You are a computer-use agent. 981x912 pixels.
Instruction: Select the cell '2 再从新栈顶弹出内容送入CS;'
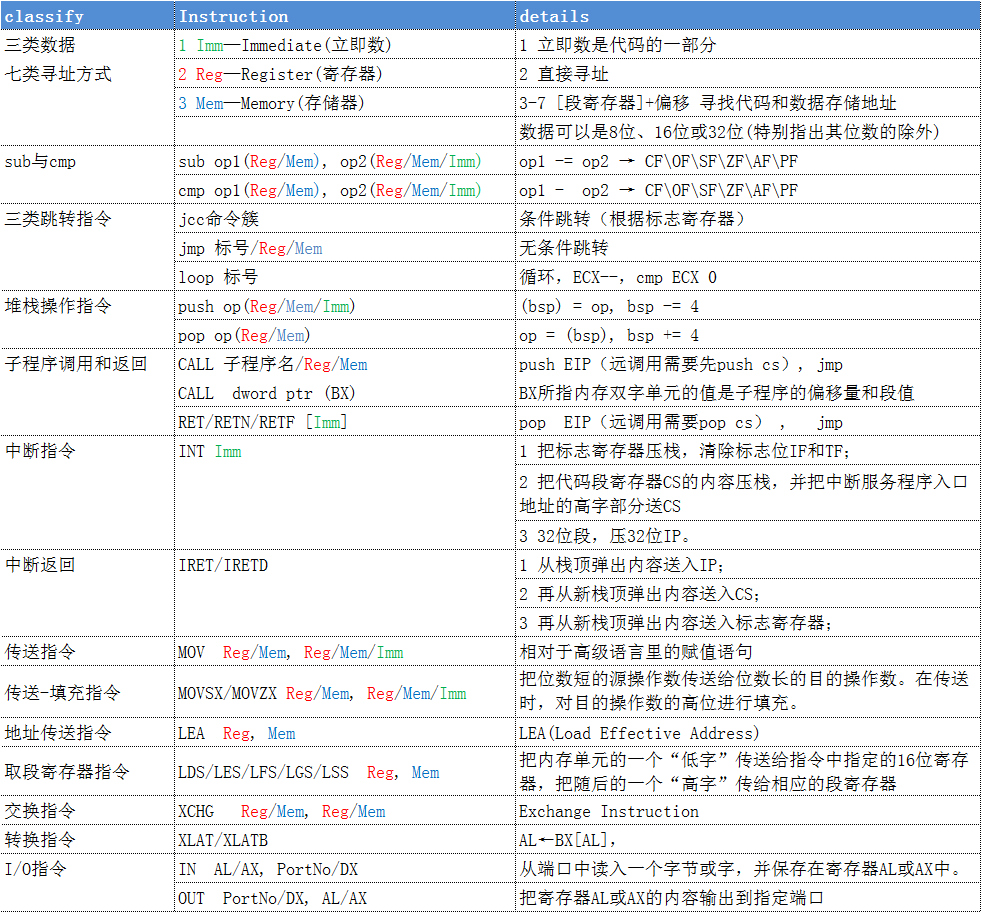748,593
